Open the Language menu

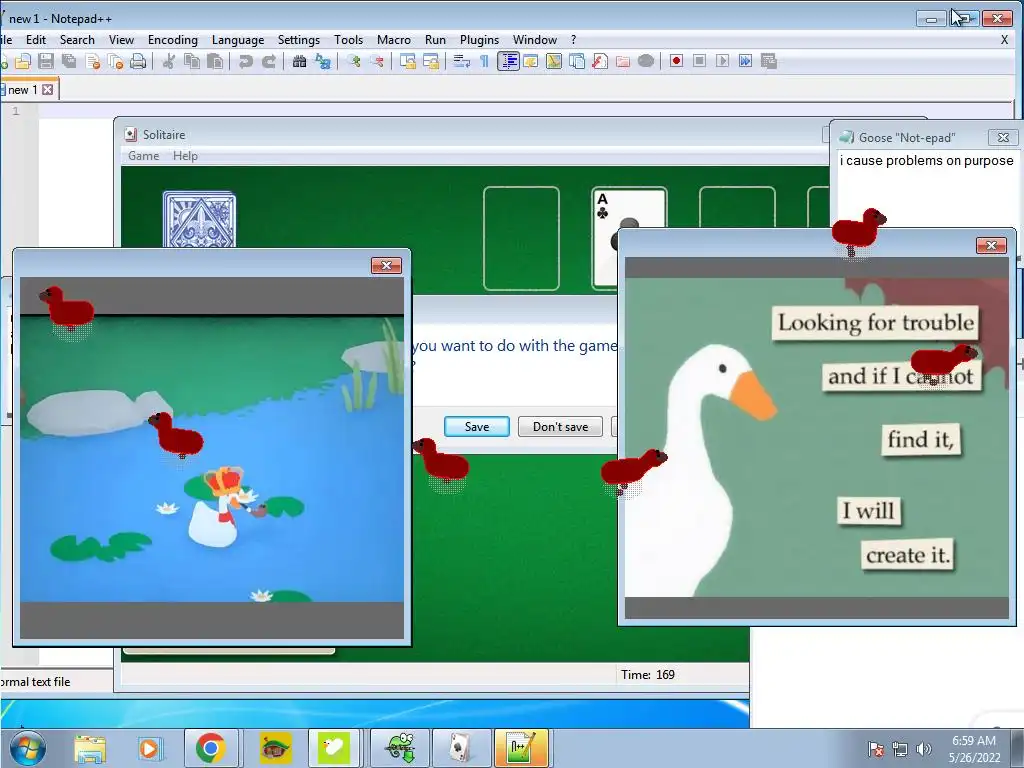(x=238, y=40)
